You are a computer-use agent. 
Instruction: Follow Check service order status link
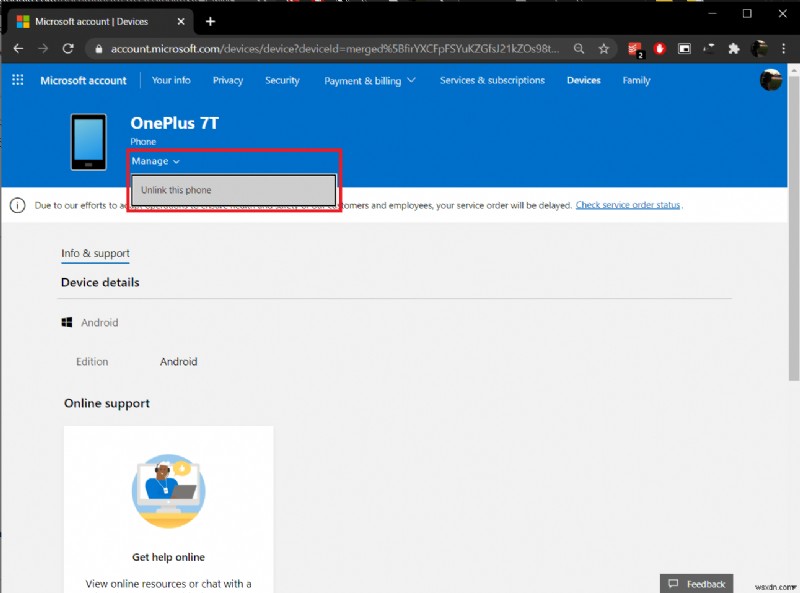click(628, 205)
